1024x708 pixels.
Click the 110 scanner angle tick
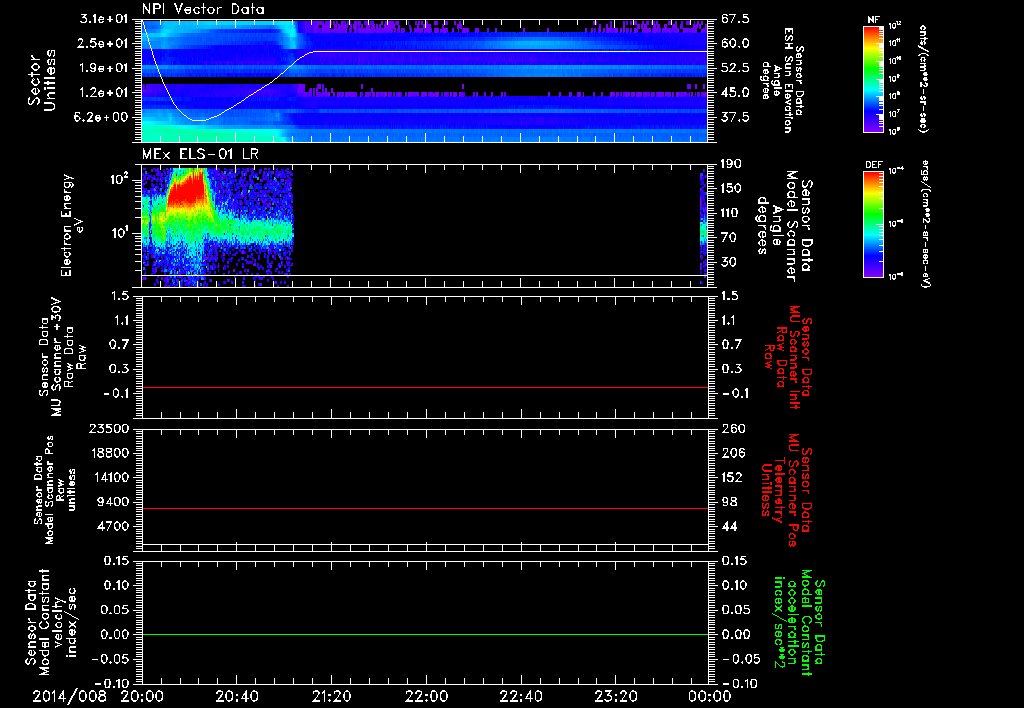pyautogui.click(x=731, y=213)
